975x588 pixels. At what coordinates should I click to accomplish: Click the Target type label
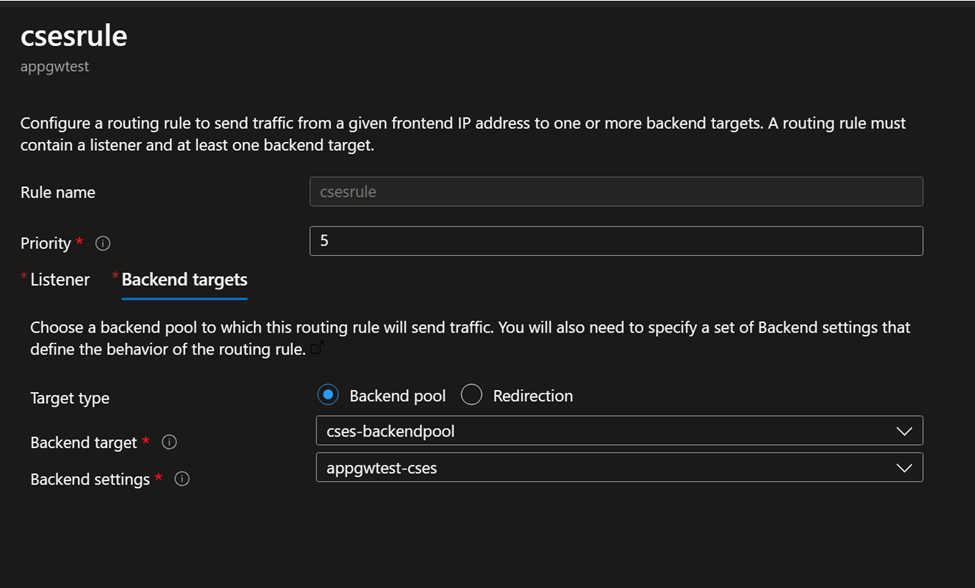coord(70,398)
